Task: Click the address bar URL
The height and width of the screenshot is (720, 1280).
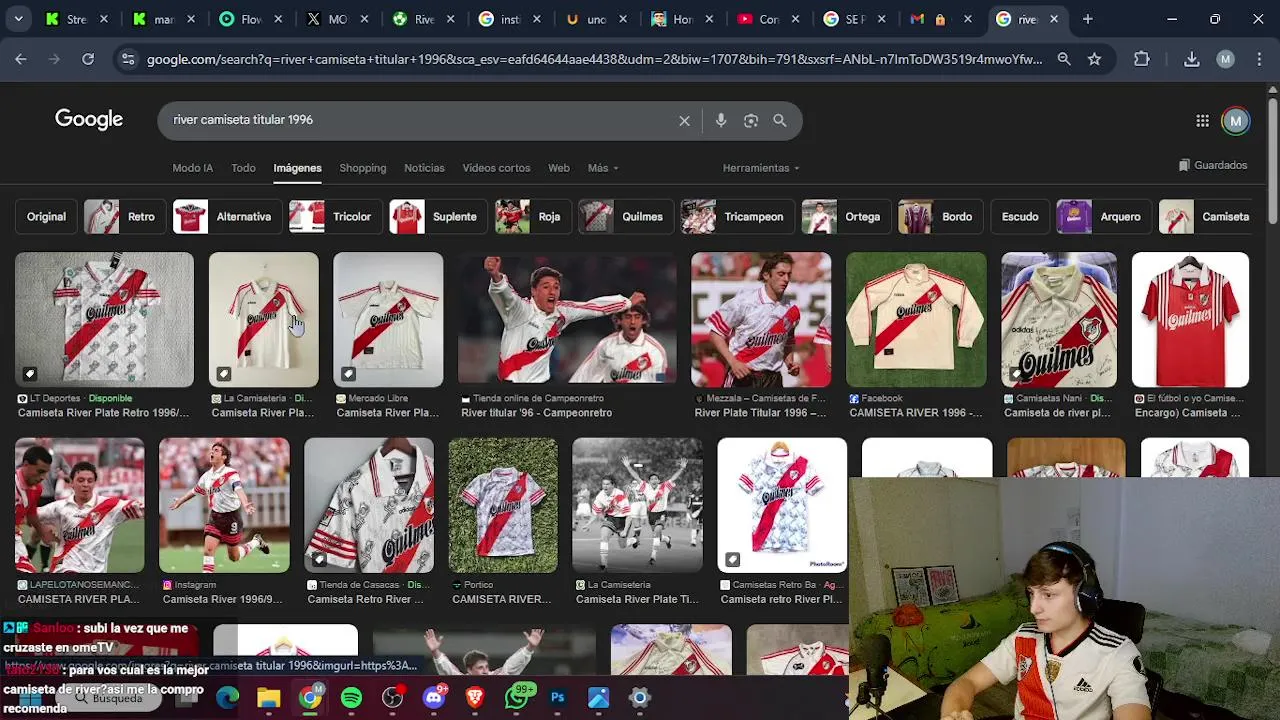Action: point(594,60)
